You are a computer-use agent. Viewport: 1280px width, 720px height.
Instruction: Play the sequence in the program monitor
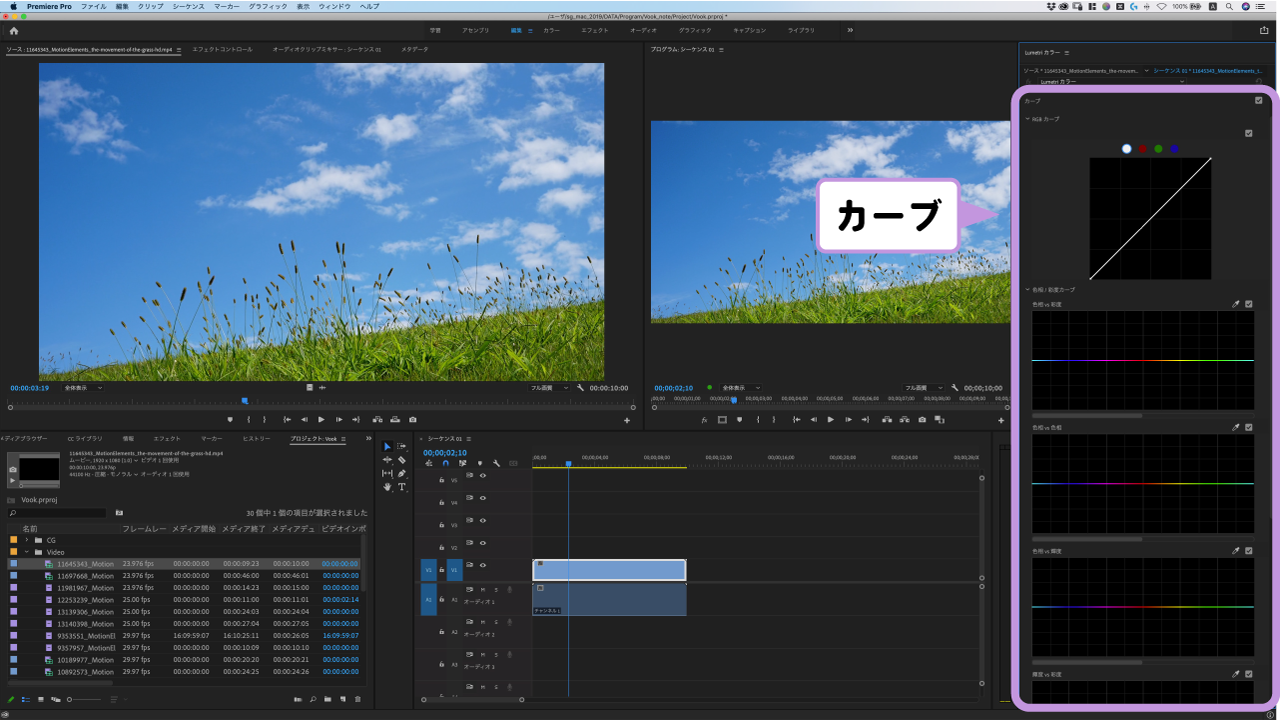tap(830, 420)
